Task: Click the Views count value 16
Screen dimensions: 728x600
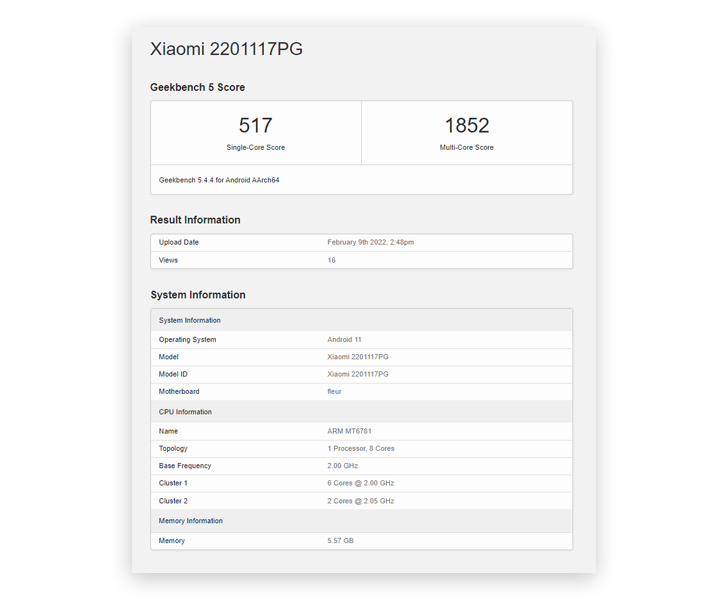Action: click(x=332, y=260)
